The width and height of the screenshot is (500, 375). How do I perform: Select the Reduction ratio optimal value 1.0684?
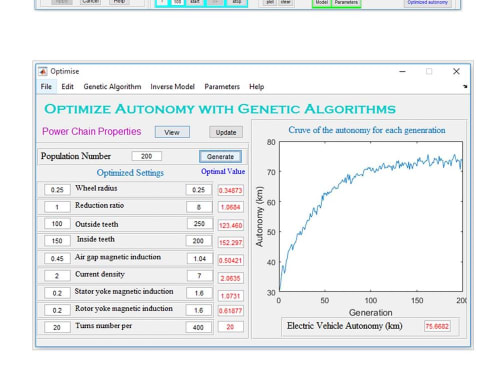[230, 207]
